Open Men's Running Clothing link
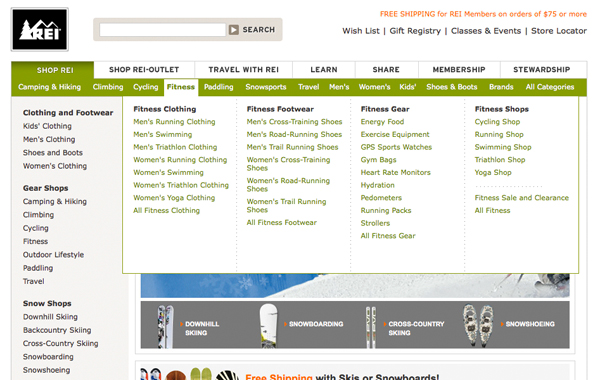Image resolution: width=600 pixels, height=380 pixels. click(x=174, y=122)
